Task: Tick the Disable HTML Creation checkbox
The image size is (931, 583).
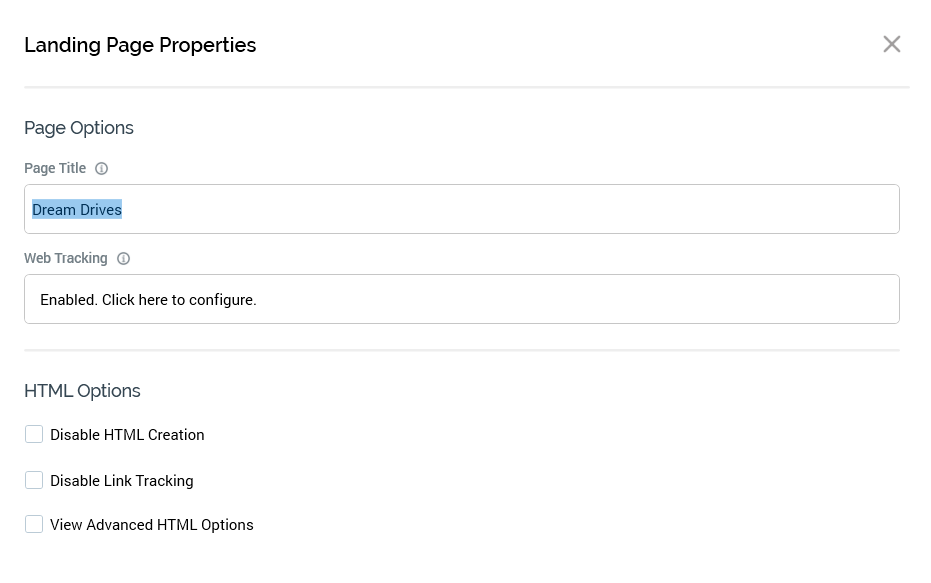Action: pos(34,434)
